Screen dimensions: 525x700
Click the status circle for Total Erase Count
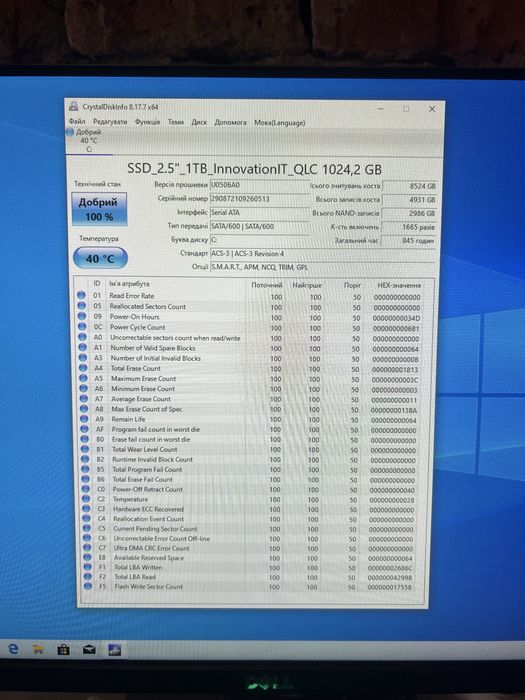[83, 368]
